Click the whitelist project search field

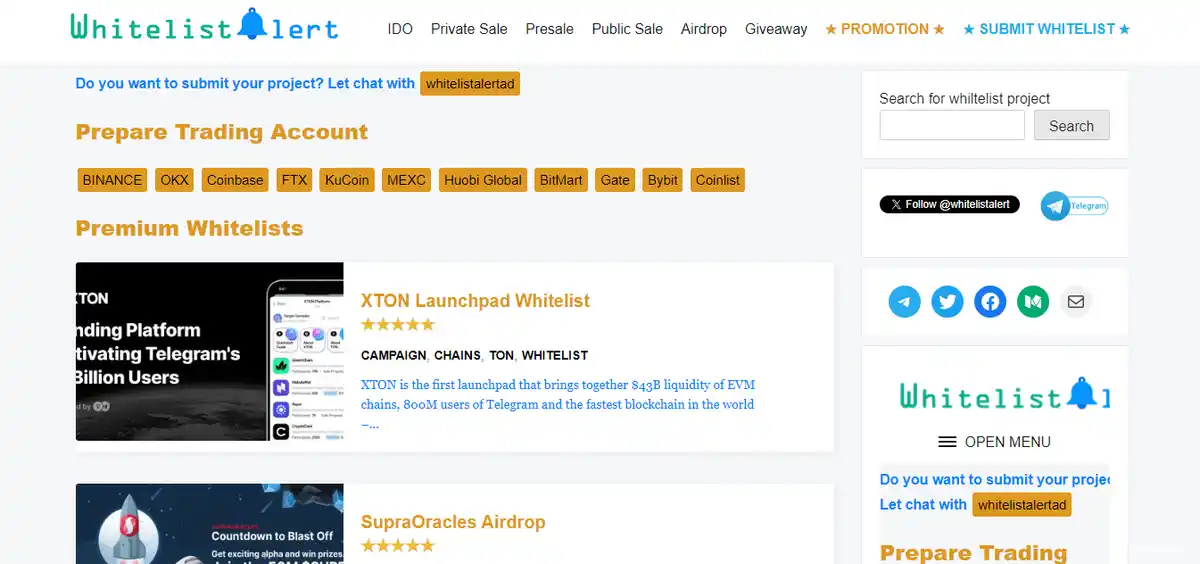pos(951,126)
